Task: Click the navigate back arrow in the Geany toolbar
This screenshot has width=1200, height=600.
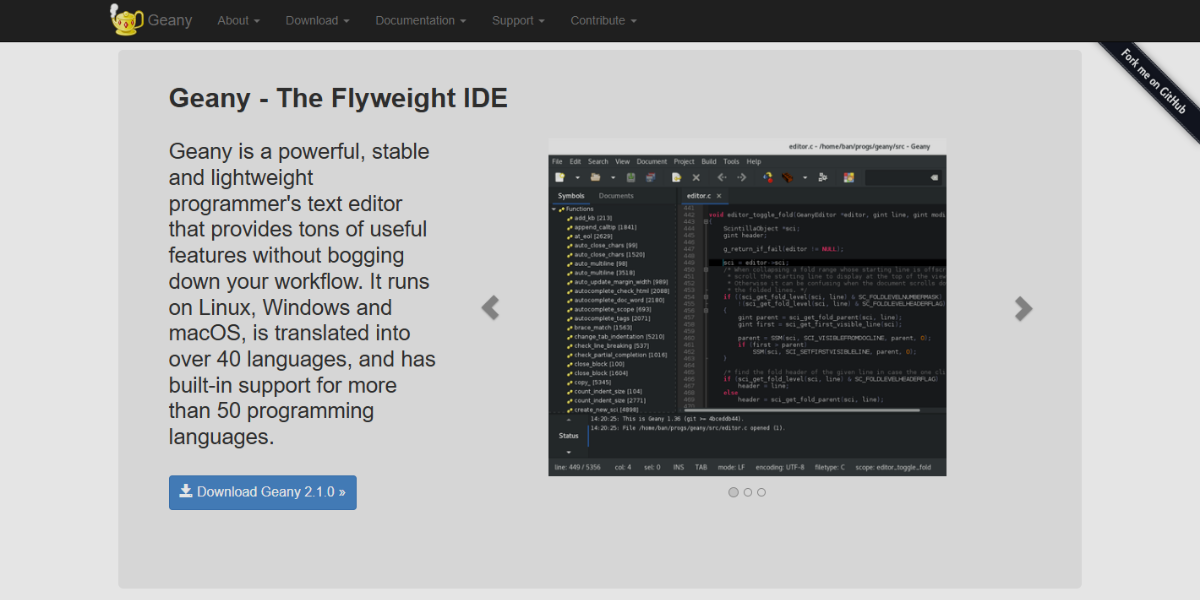Action: 722,177
